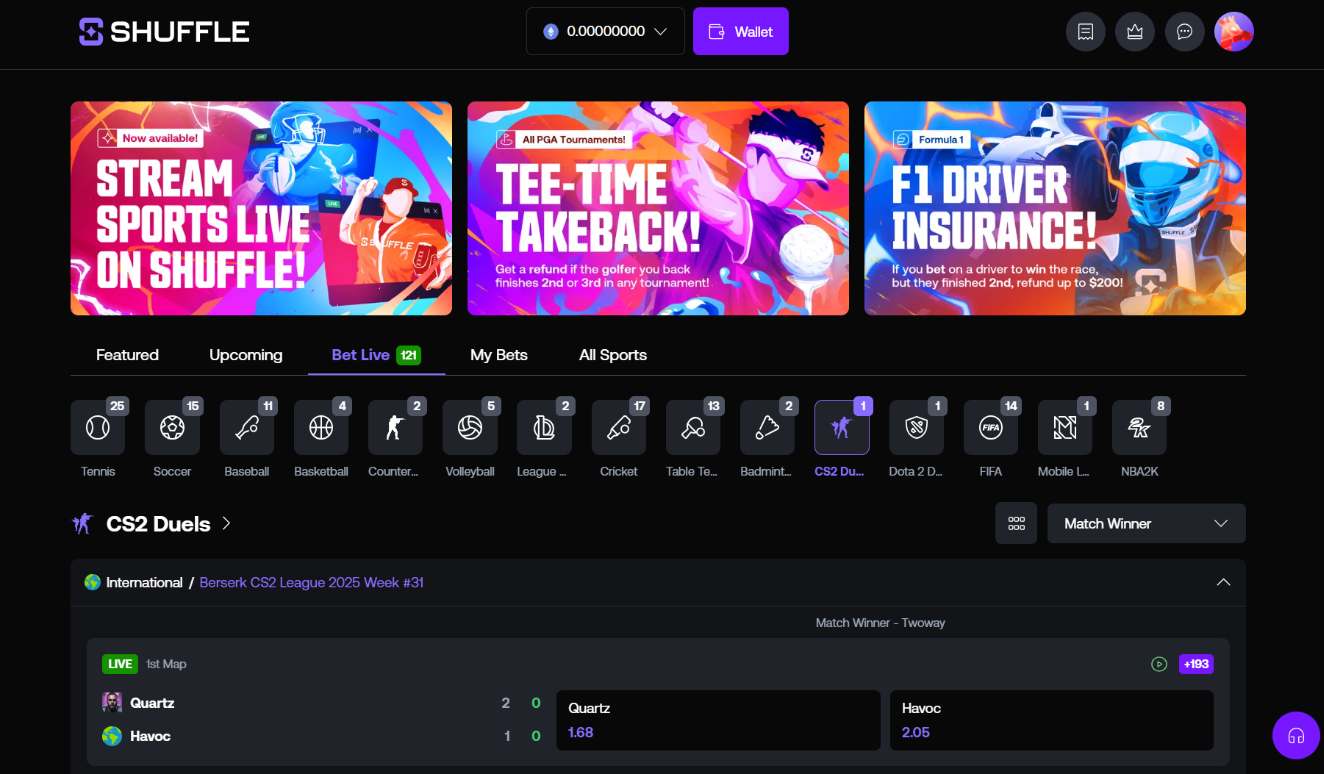The width and height of the screenshot is (1324, 774).
Task: Switch to the Upcoming tab
Action: pyautogui.click(x=246, y=355)
